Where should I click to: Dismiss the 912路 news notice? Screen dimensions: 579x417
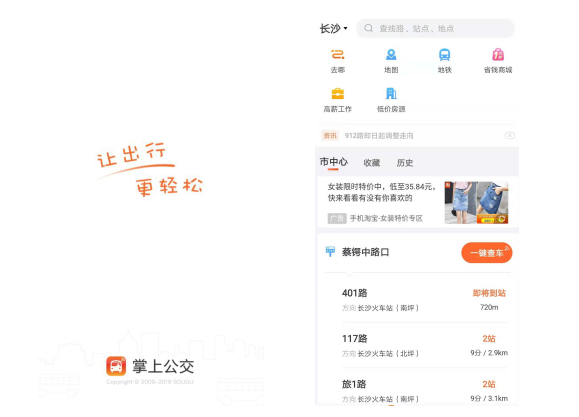pyautogui.click(x=510, y=136)
